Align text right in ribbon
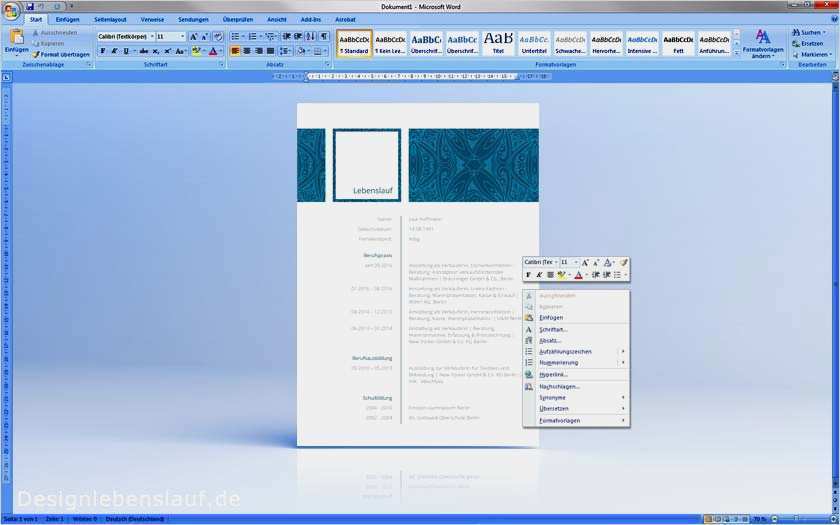 [259, 51]
